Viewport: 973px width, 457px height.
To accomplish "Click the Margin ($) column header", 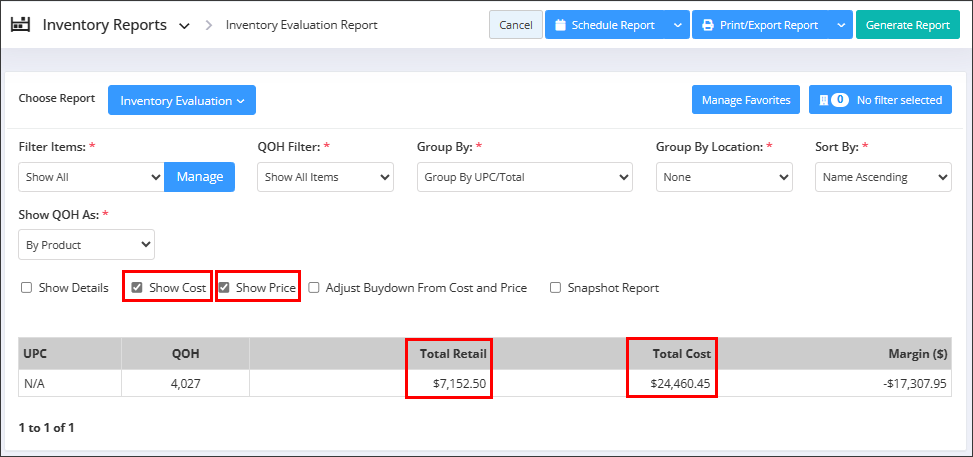I will (x=918, y=354).
